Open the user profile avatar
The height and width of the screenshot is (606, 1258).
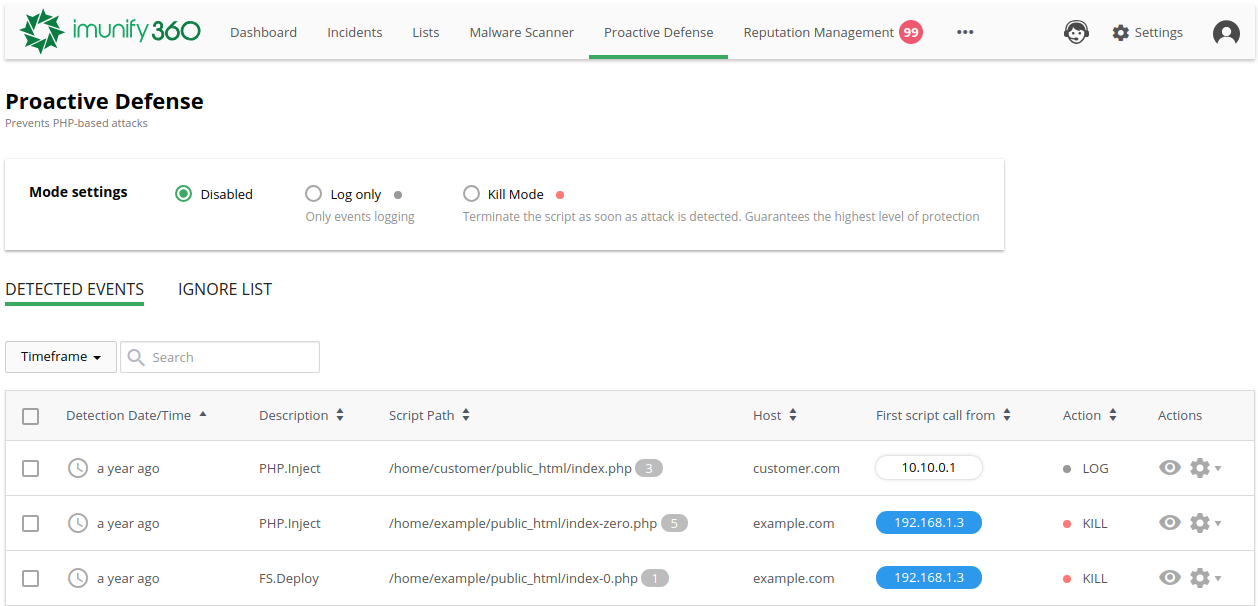(x=1226, y=33)
